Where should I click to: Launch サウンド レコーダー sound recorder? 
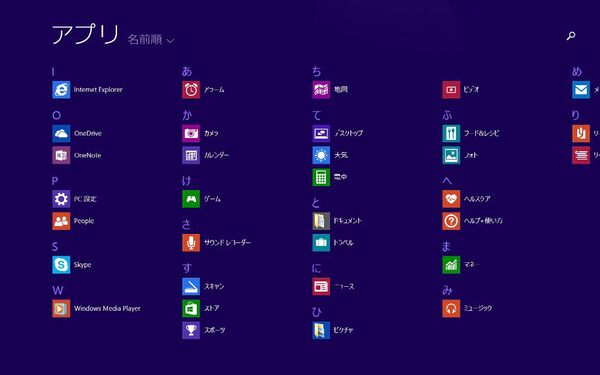[x=217, y=243]
